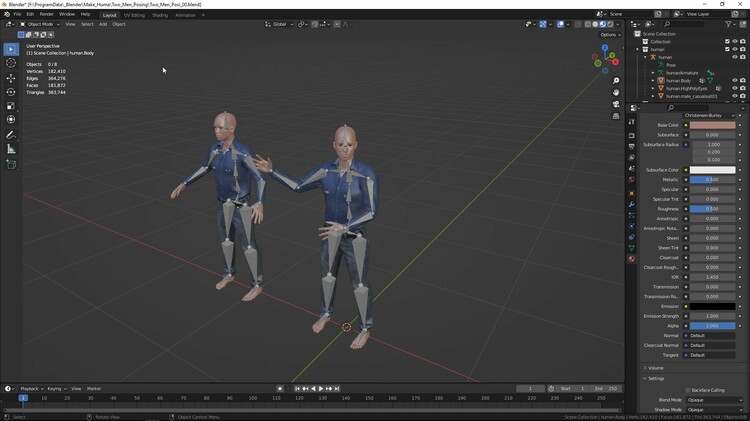
Task: Select the Cursor tool in the left toolbar
Action: click(x=11, y=63)
